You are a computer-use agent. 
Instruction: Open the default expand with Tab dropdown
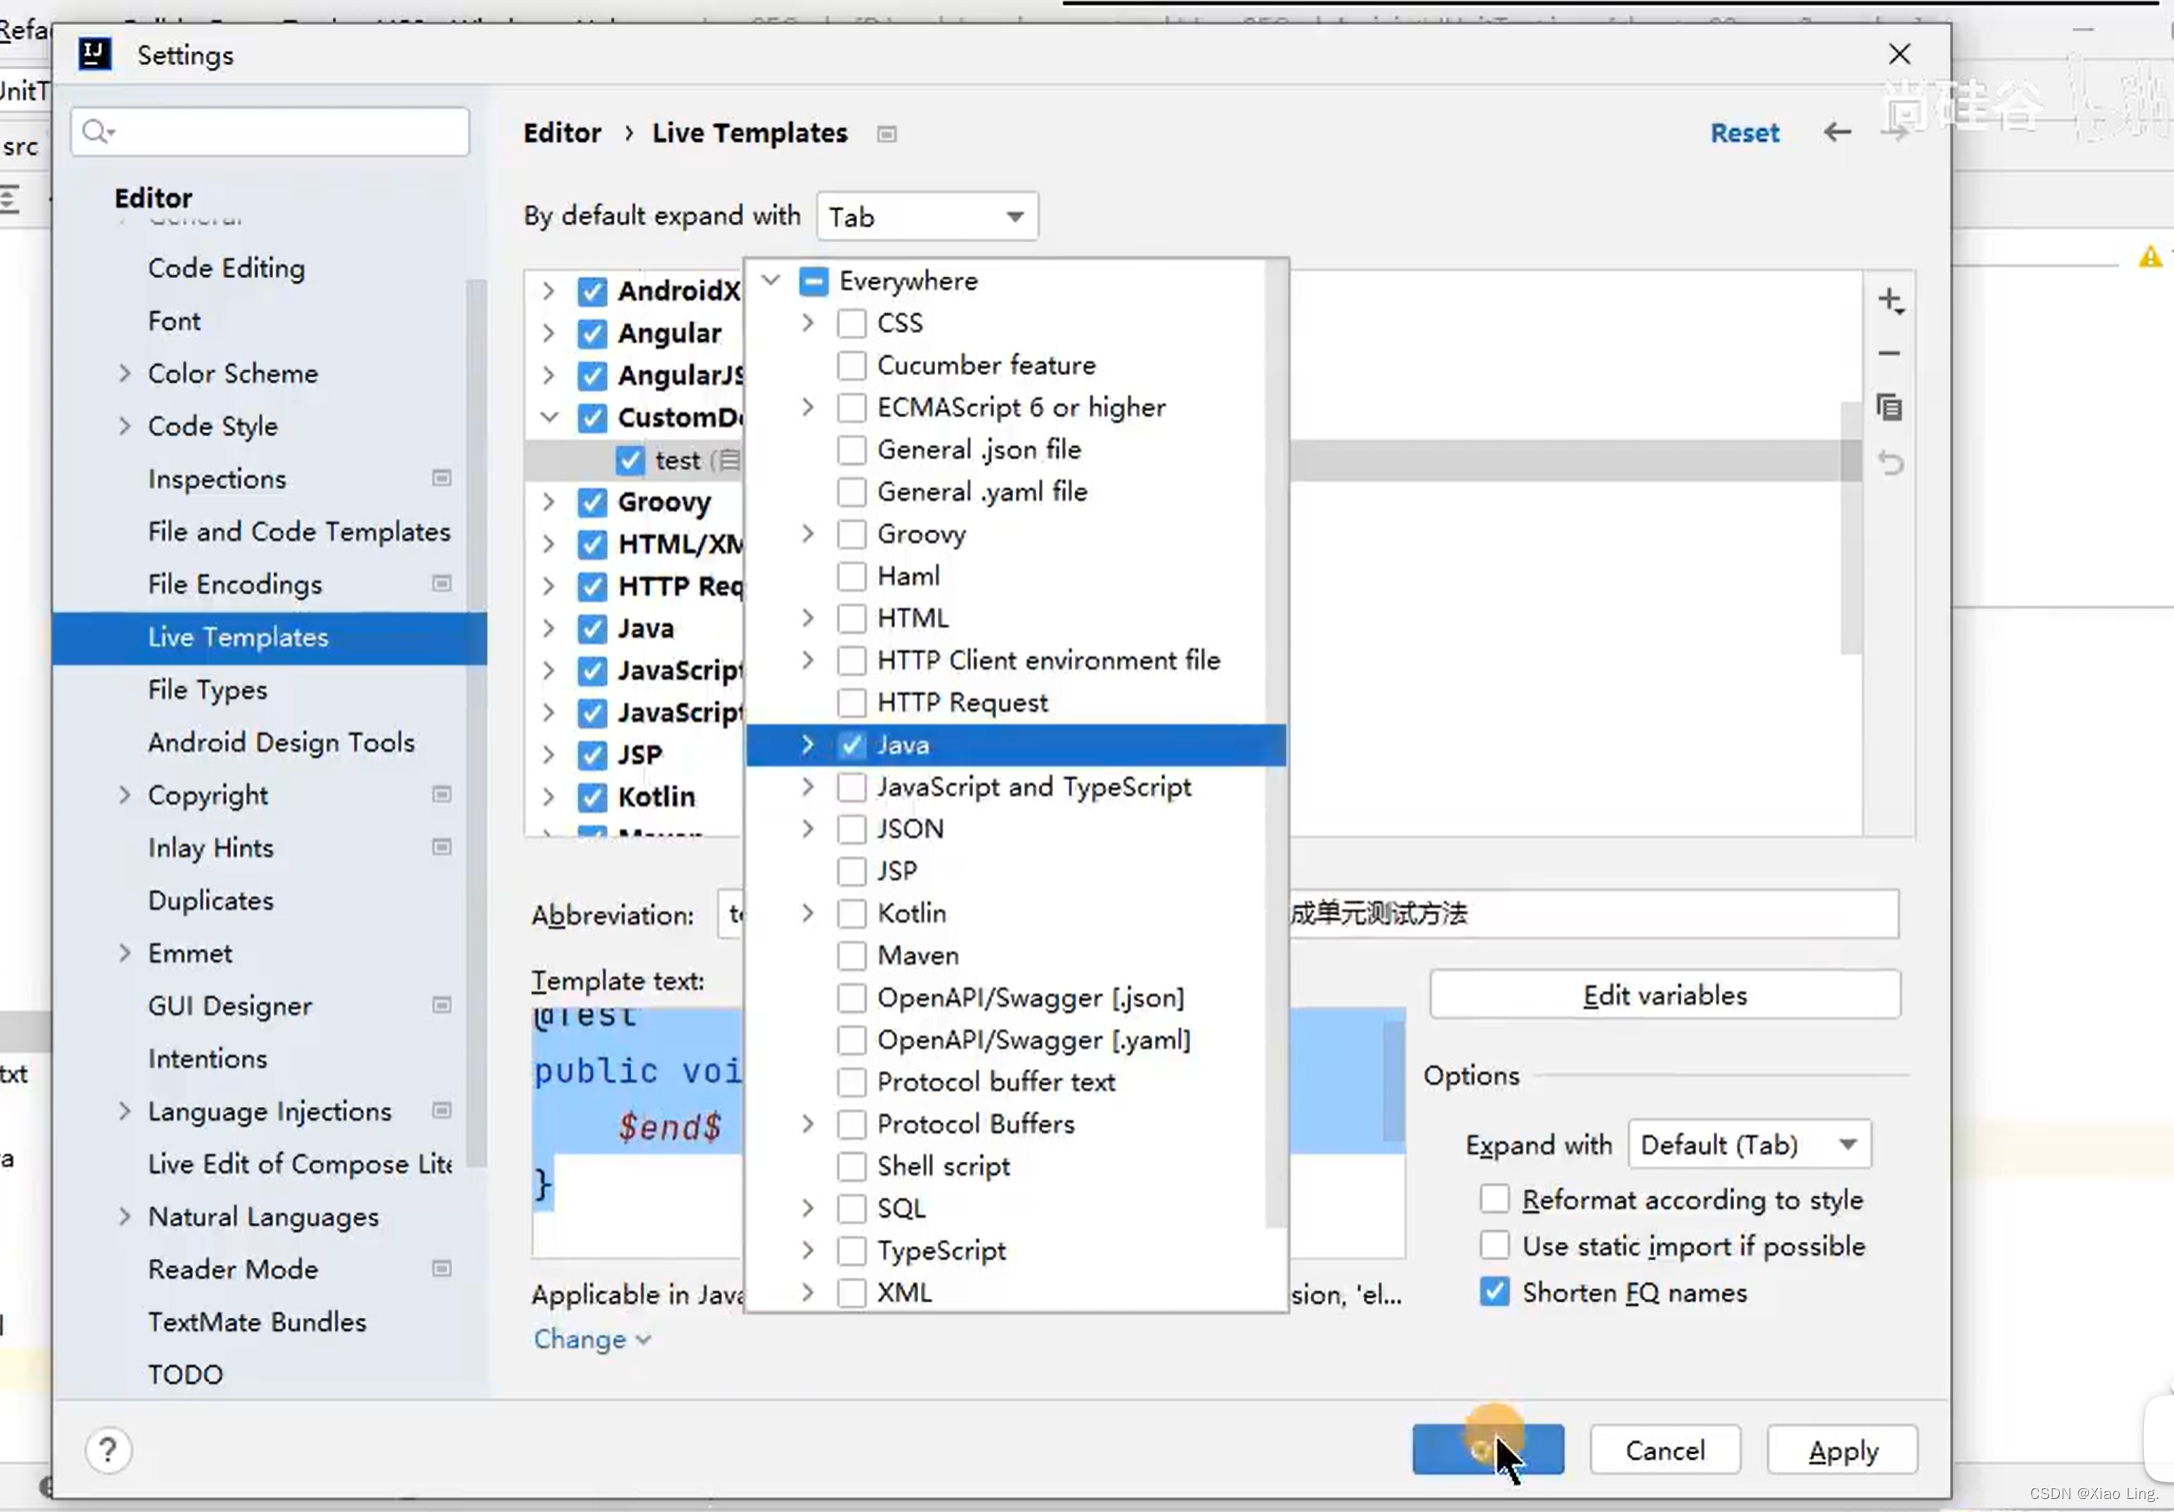(927, 216)
